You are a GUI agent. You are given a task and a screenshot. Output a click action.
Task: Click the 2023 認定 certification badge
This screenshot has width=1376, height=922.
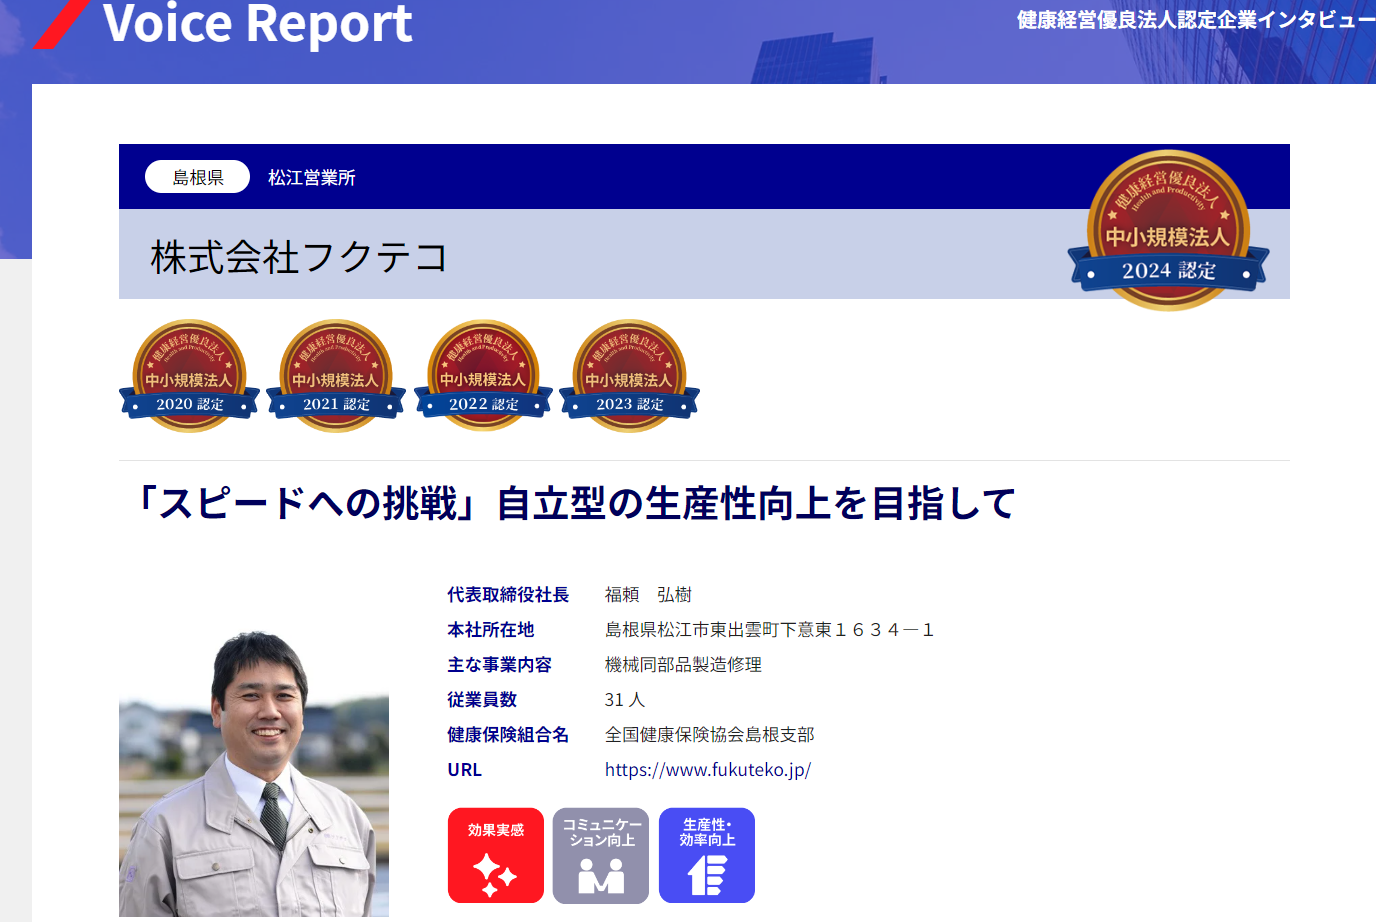629,376
